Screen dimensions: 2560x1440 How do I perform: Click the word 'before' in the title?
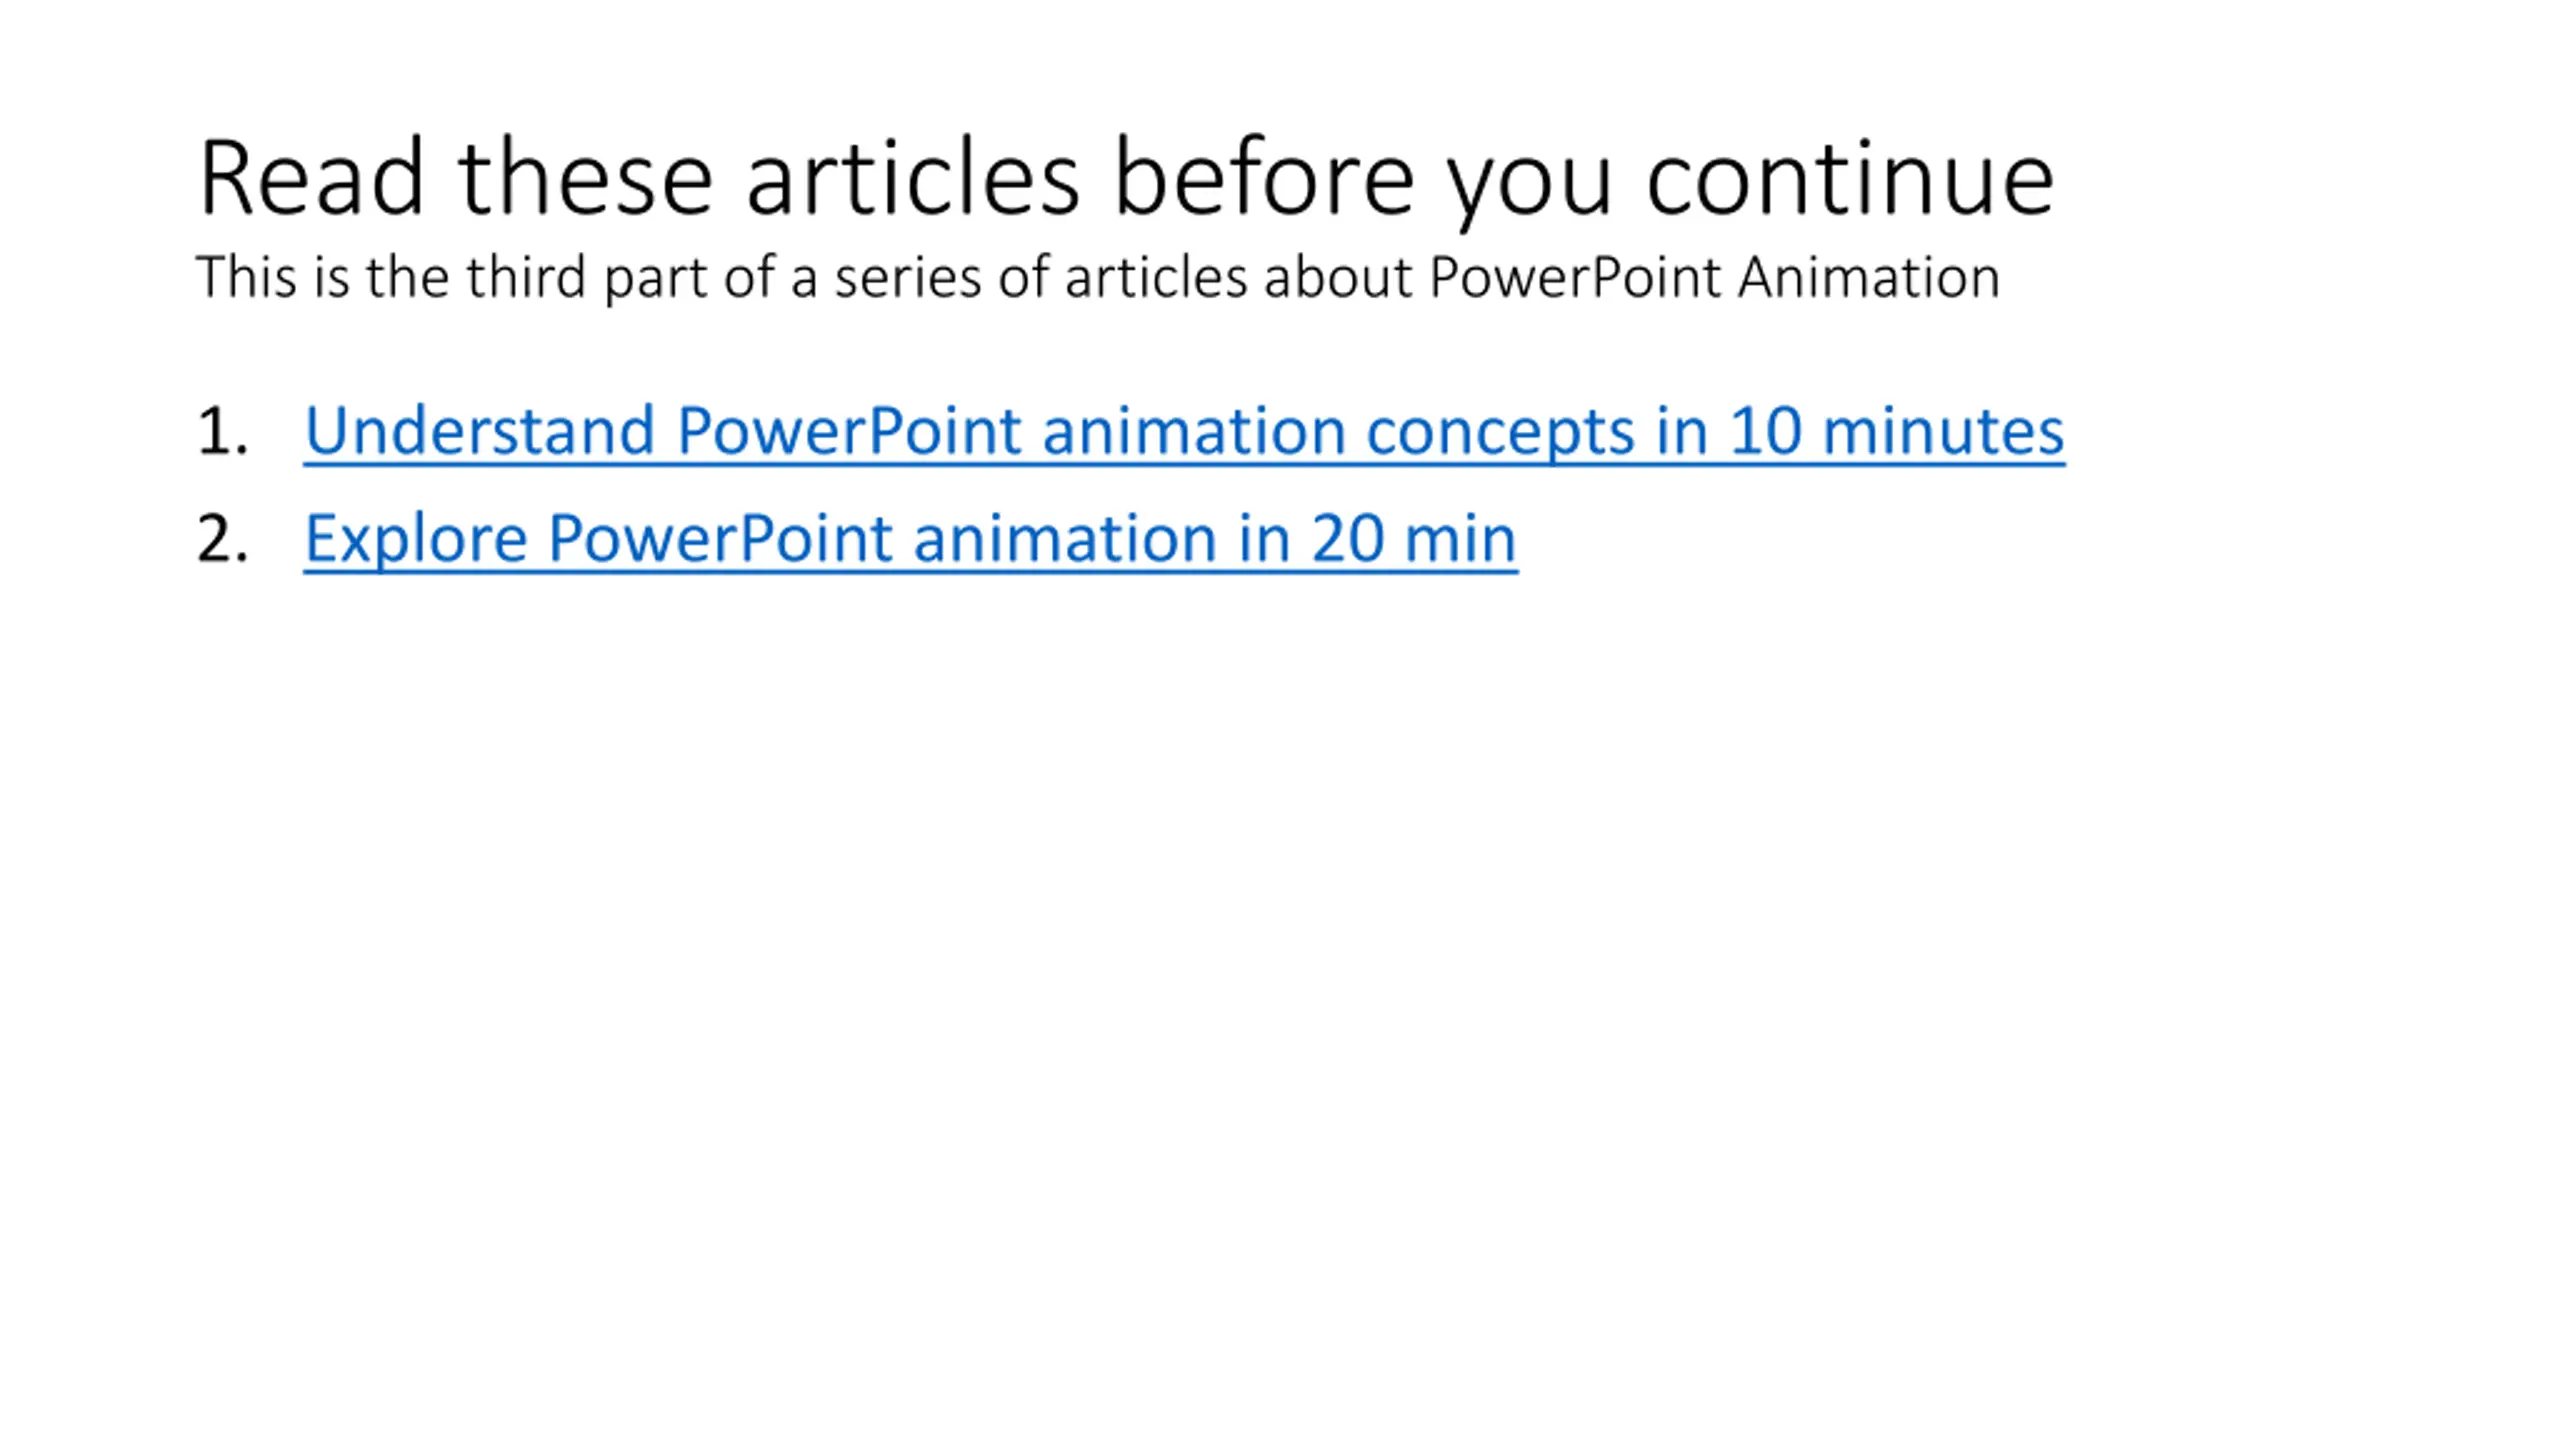[1264, 180]
